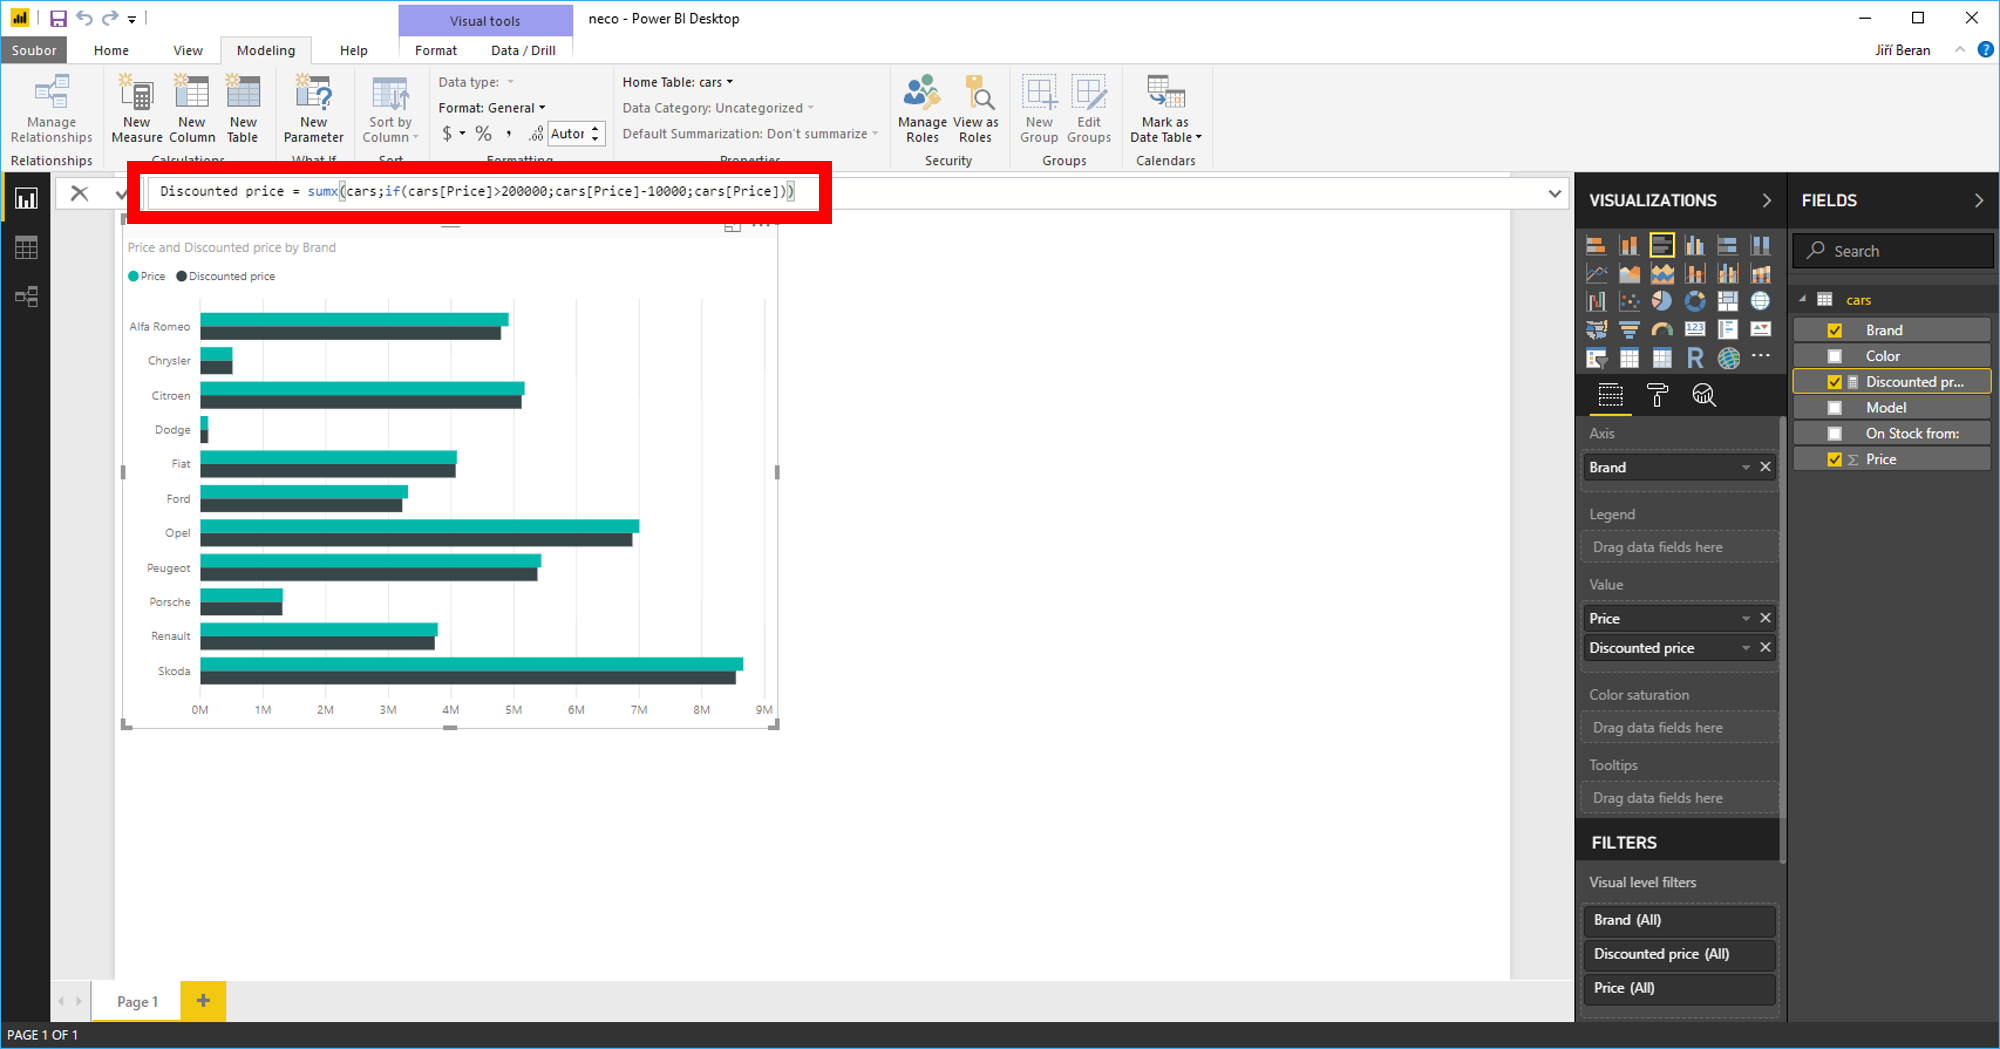Cancel the formula with the X icon
The width and height of the screenshot is (2000, 1049).
(79, 193)
